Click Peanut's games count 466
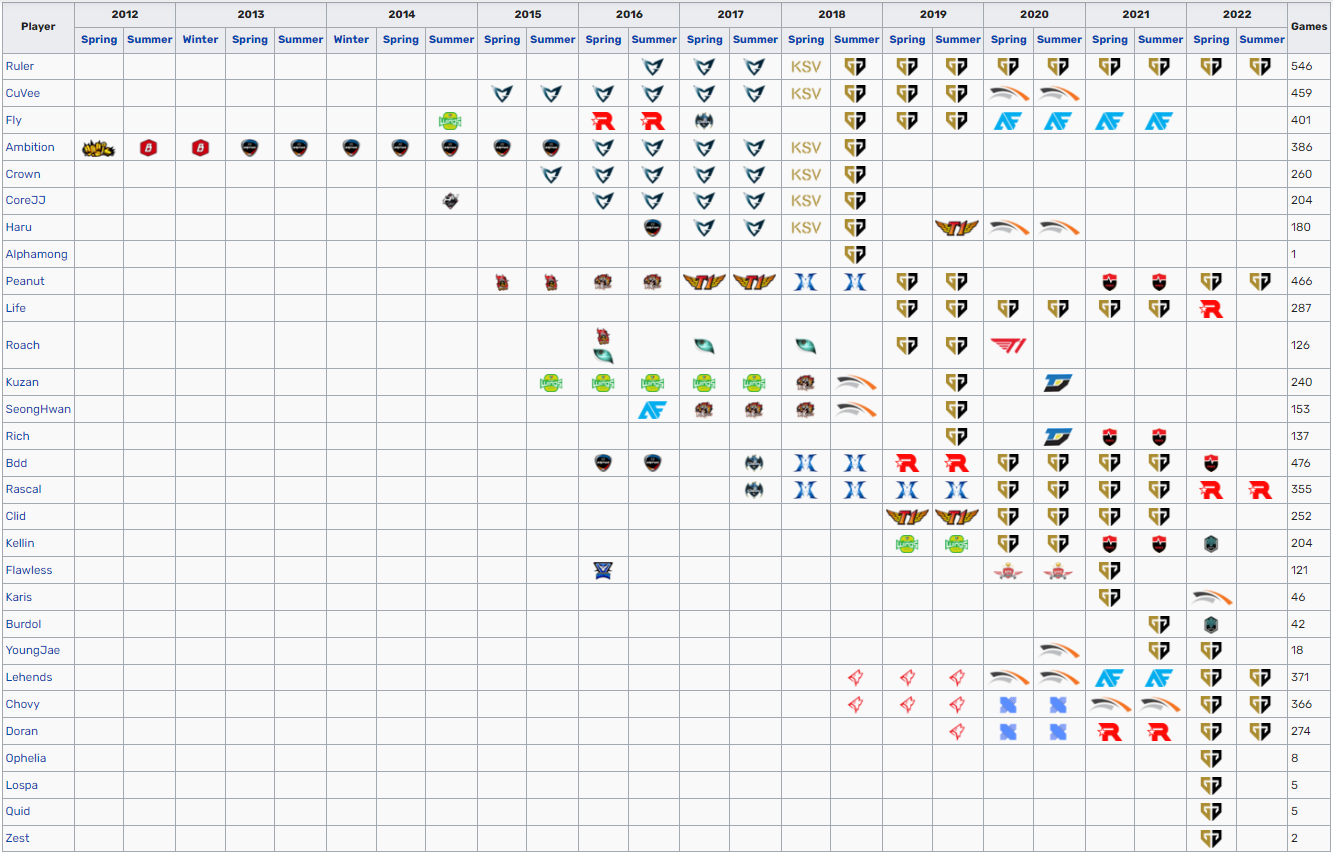The height and width of the screenshot is (856, 1333). click(x=1301, y=282)
